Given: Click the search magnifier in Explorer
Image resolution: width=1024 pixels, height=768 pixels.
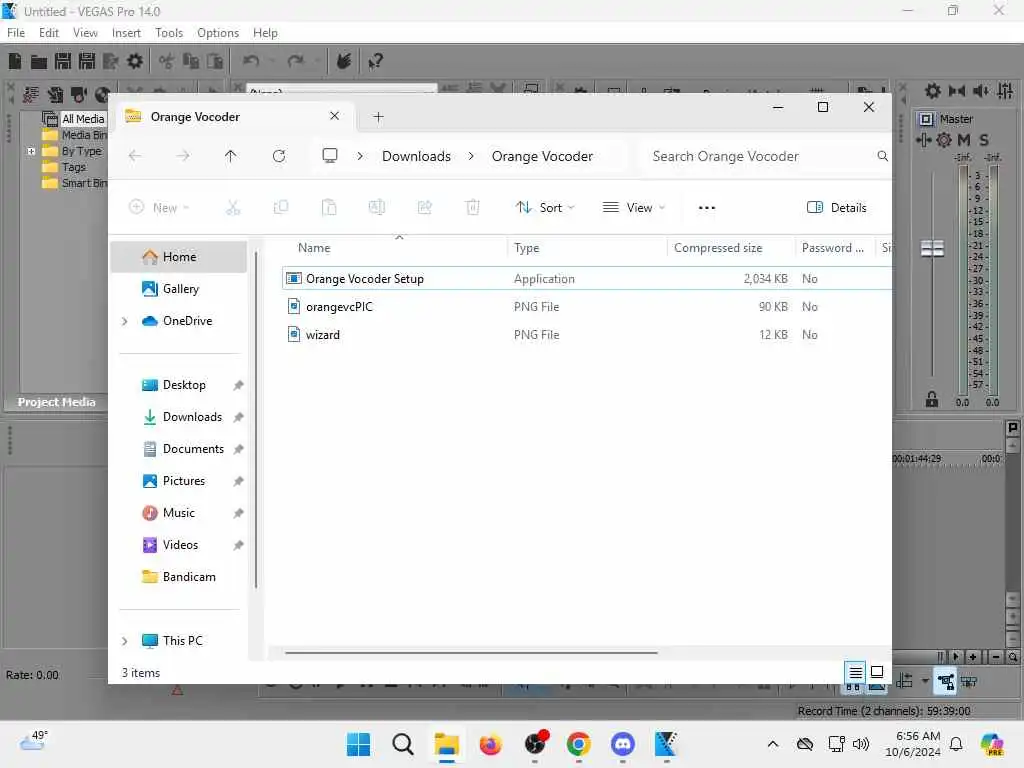Looking at the screenshot, I should click(882, 156).
